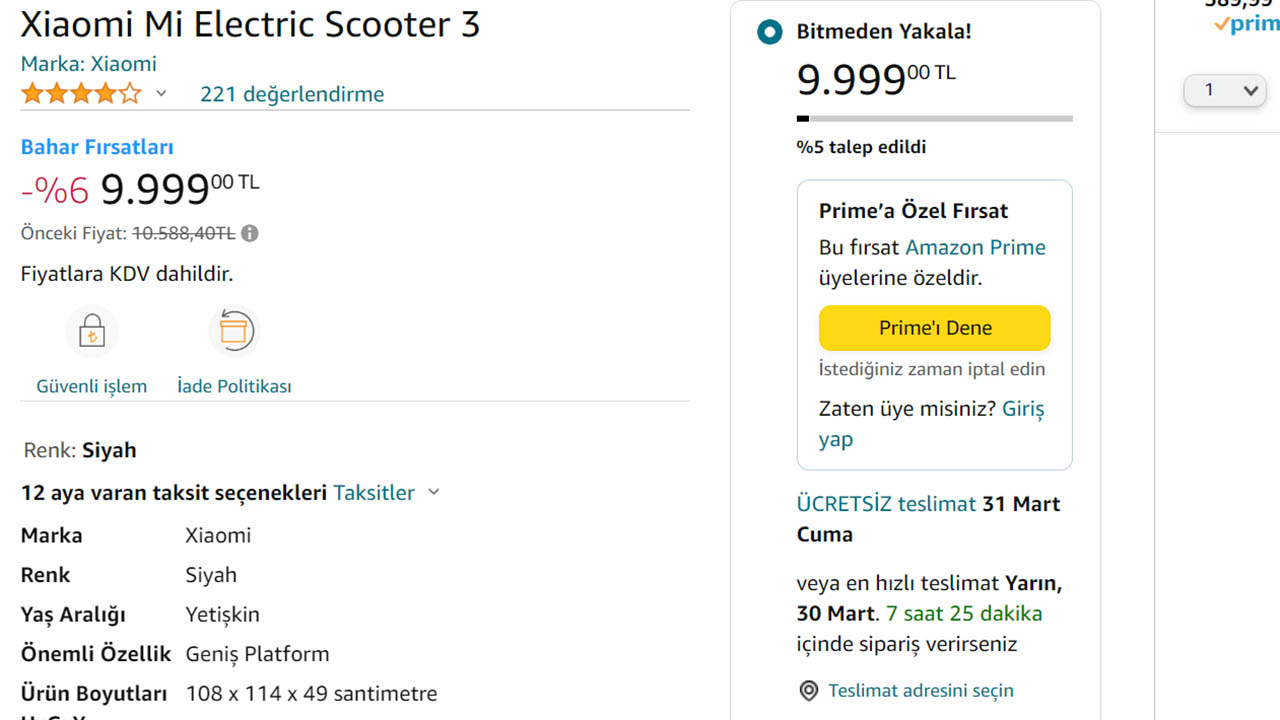Click the info icon beside previous price
The image size is (1280, 720).
(x=250, y=233)
